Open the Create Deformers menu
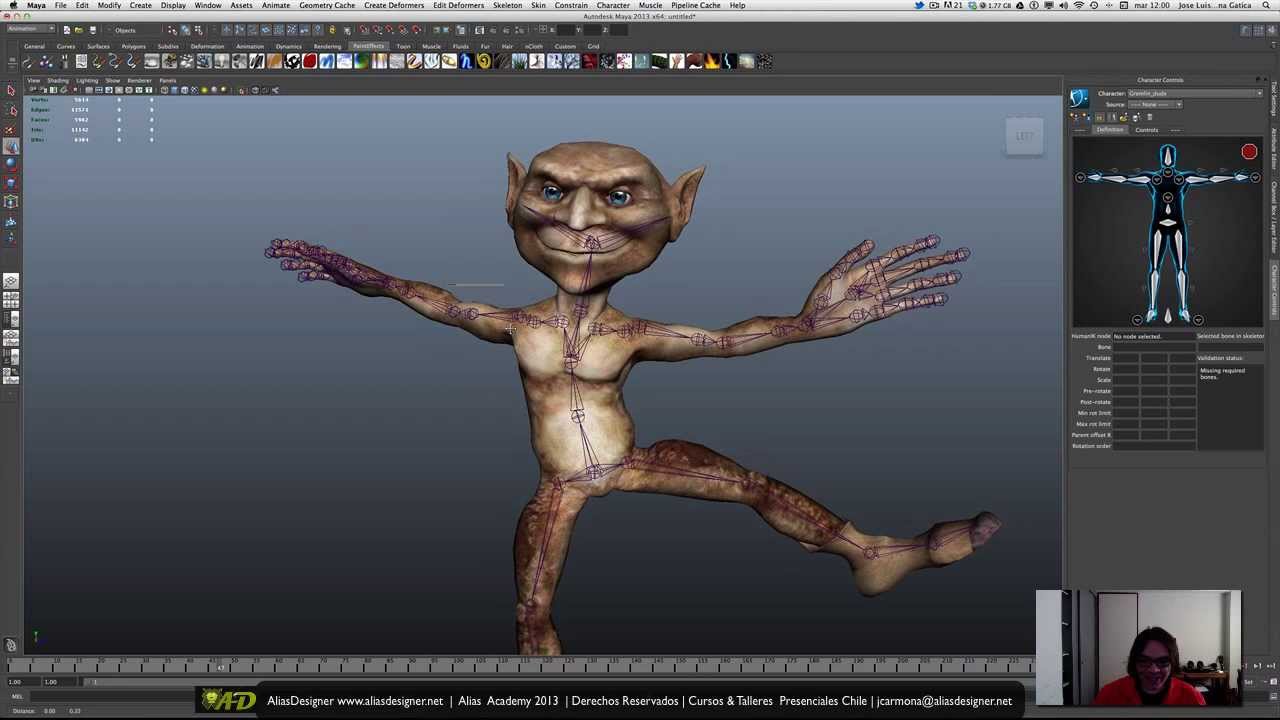The height and width of the screenshot is (720, 1280). coord(394,5)
